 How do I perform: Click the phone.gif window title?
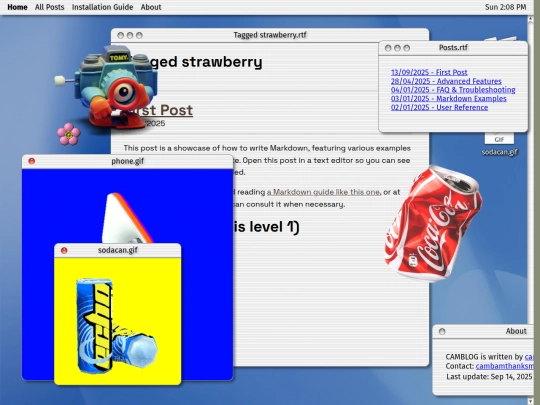[x=127, y=161]
